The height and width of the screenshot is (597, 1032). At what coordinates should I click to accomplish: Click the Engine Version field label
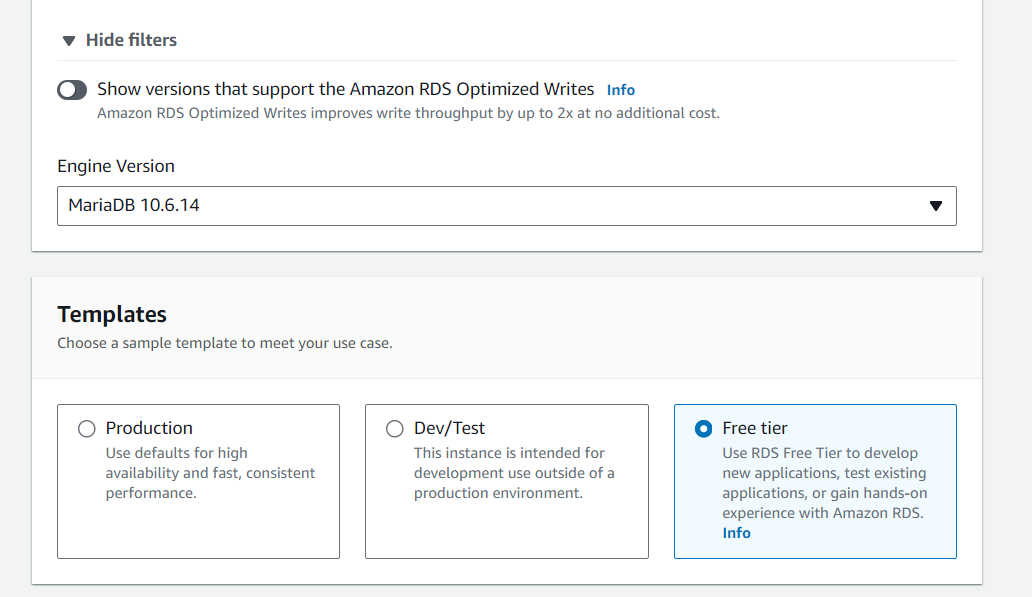click(x=116, y=166)
